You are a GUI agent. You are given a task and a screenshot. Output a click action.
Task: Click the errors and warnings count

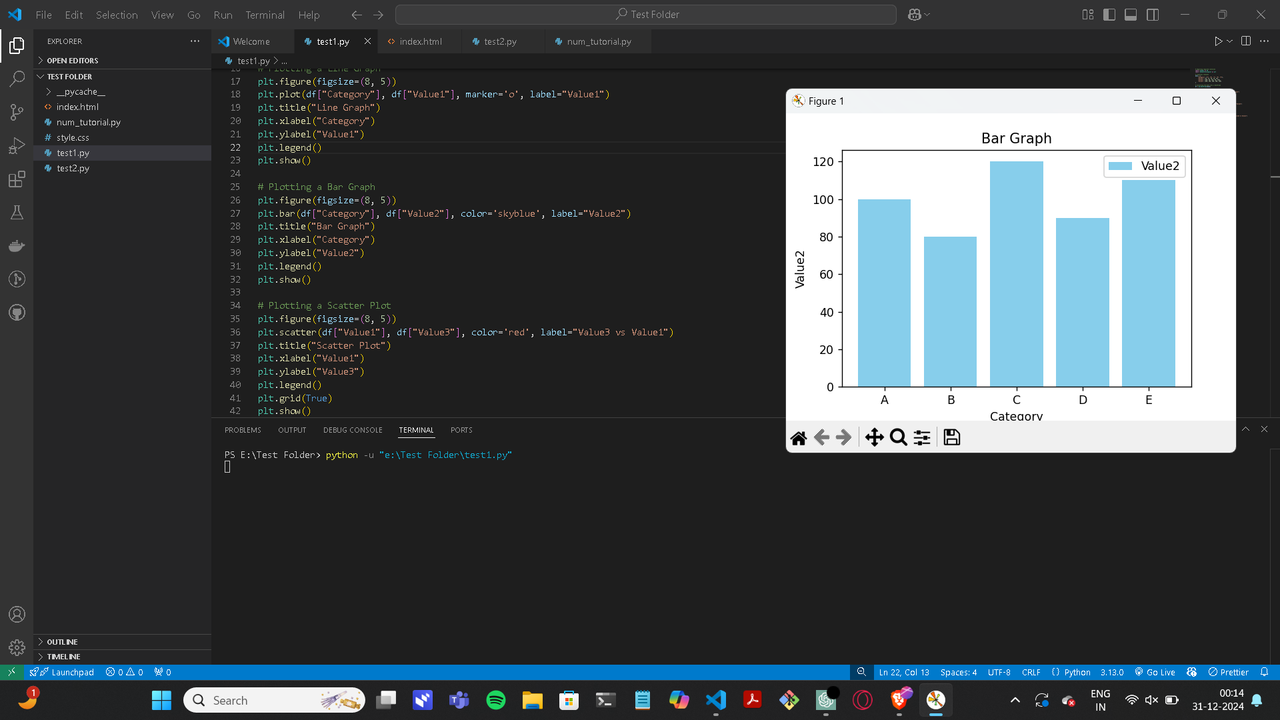point(125,672)
